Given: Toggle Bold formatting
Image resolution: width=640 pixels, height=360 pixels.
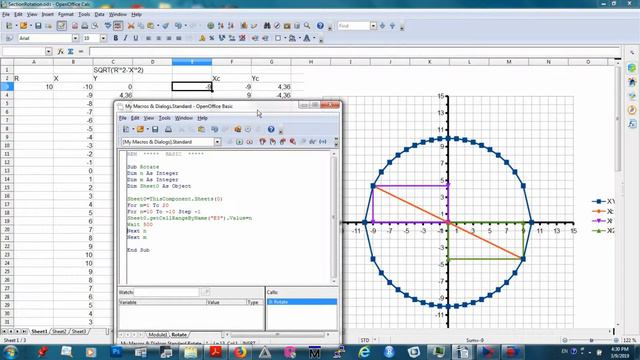Looking at the screenshot, I should pyautogui.click(x=116, y=38).
